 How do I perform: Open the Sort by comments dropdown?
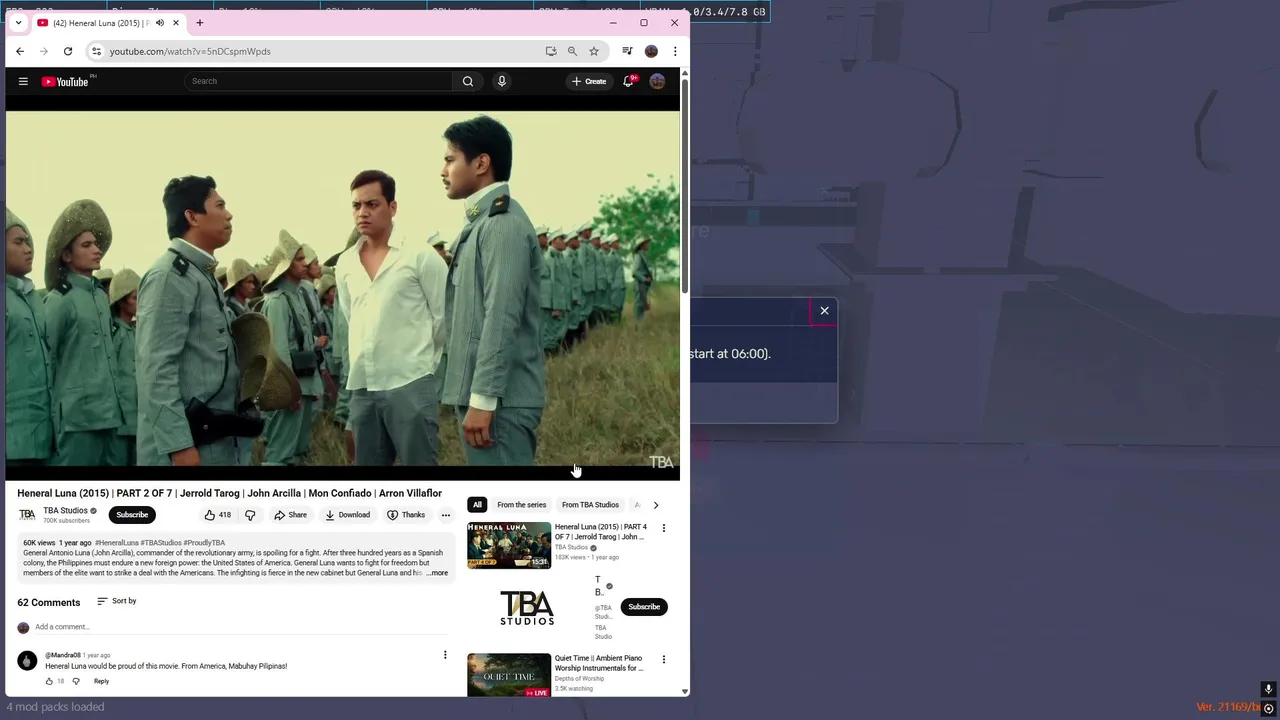116,601
